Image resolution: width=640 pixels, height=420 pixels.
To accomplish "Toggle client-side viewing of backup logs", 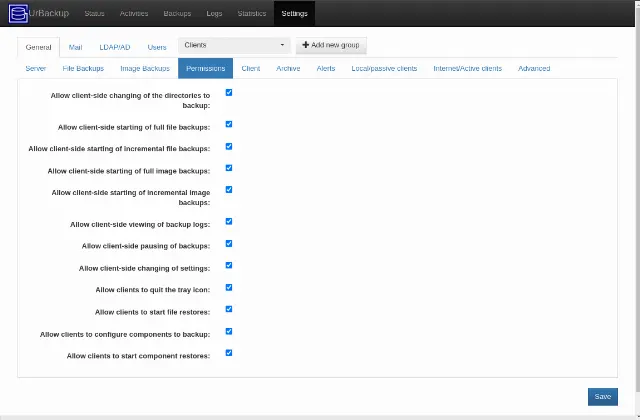I will coord(229,221).
